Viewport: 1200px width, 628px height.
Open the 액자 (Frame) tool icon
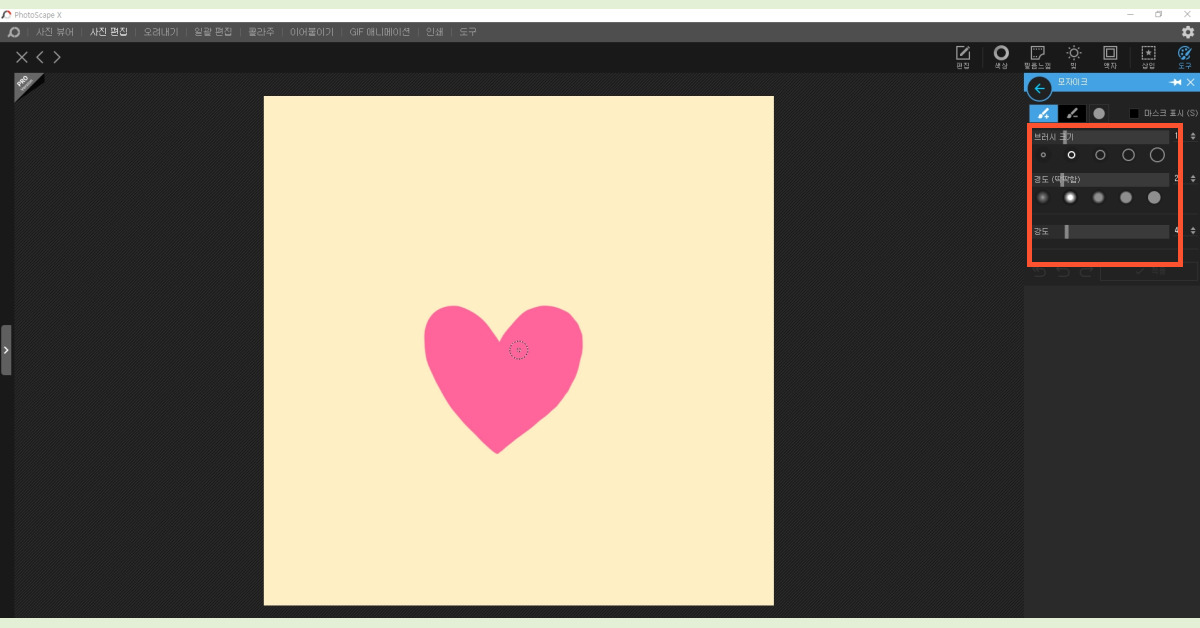[1110, 56]
